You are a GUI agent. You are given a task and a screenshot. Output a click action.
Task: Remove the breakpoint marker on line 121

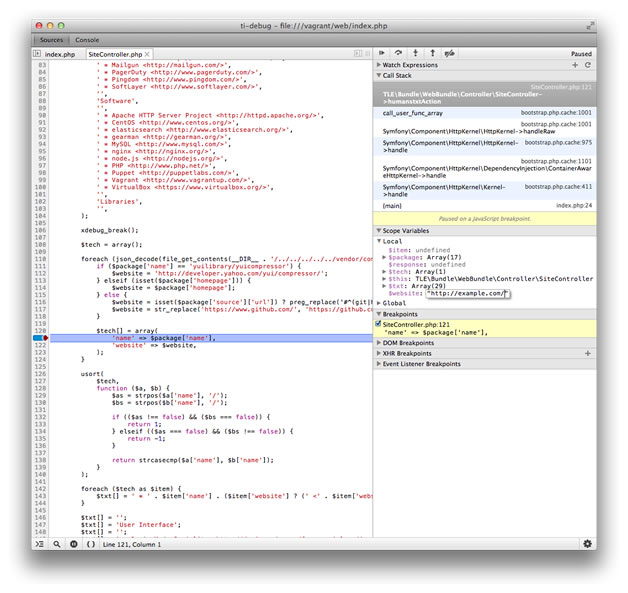[40, 339]
